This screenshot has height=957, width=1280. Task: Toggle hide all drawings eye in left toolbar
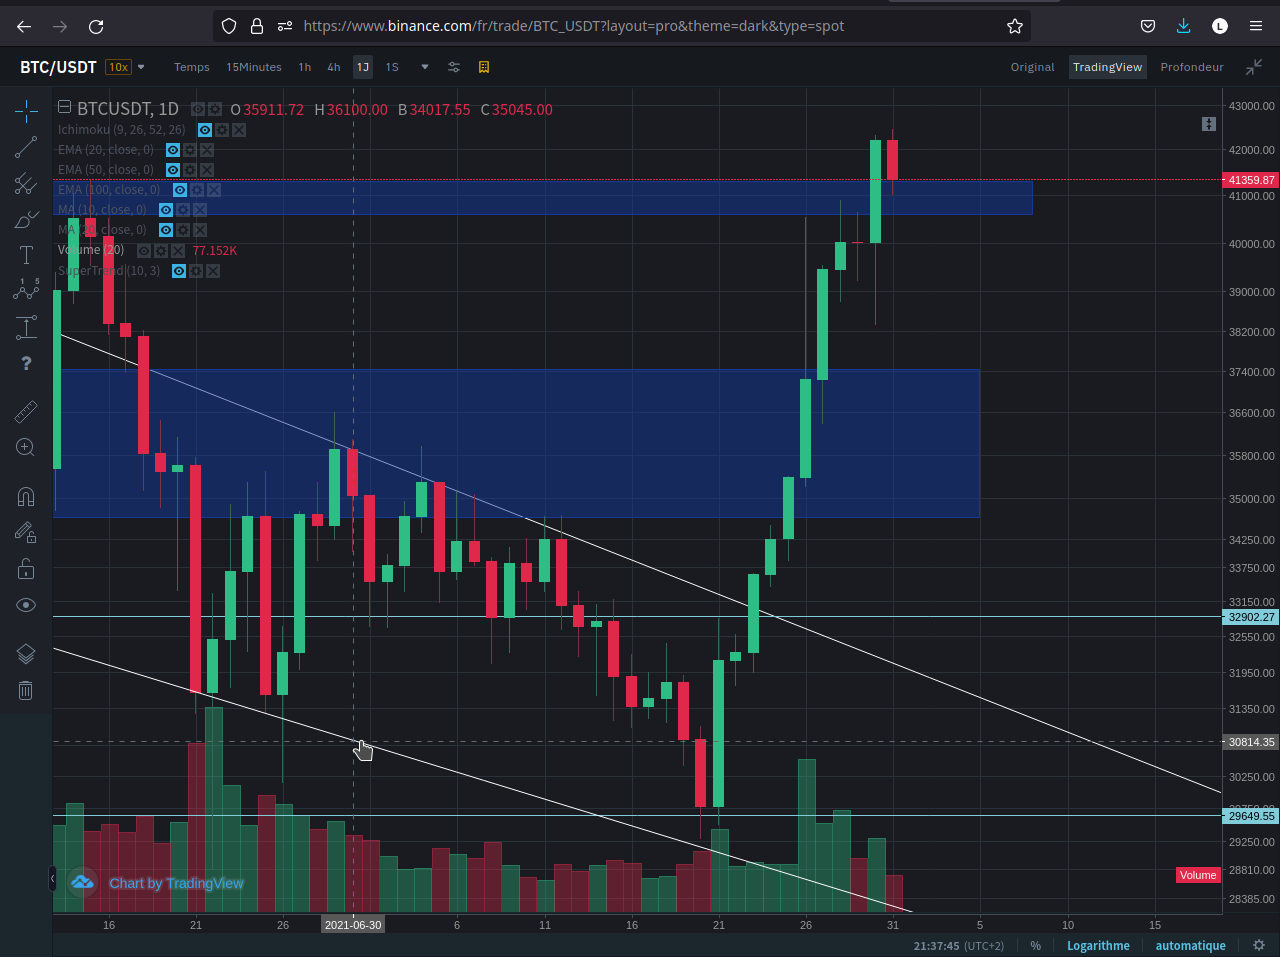[x=26, y=605]
